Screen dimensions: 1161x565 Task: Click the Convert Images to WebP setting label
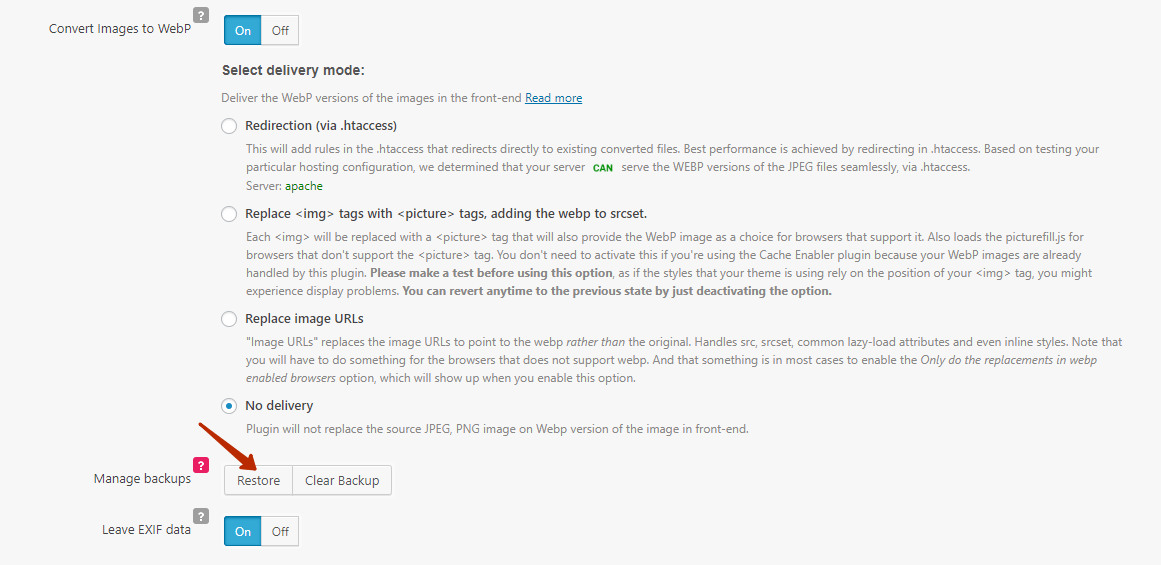pyautogui.click(x=115, y=28)
